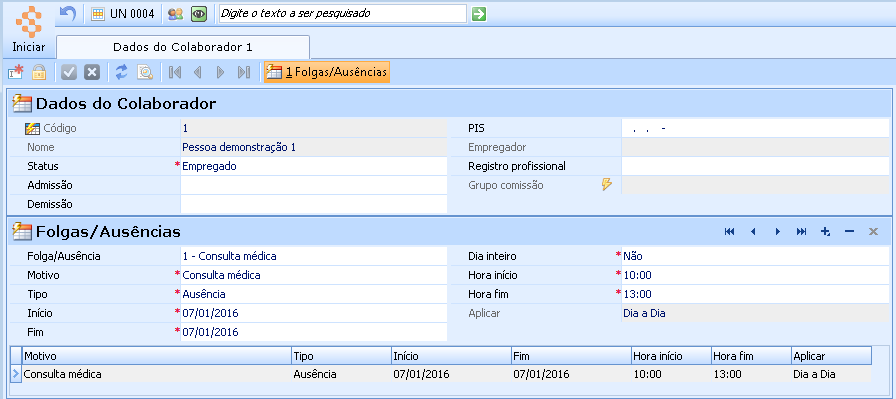Remove the Folgas/Ausências record with minus

point(849,232)
